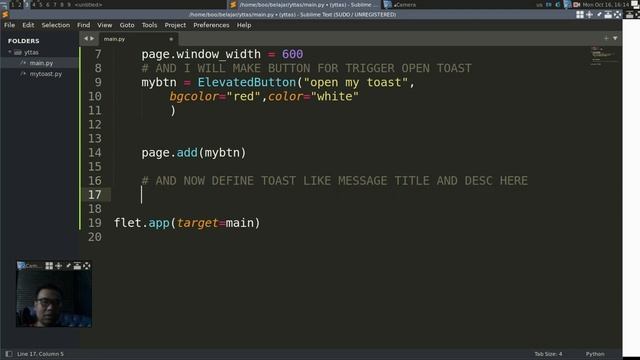Go to next tab with right arrow

click(92, 39)
